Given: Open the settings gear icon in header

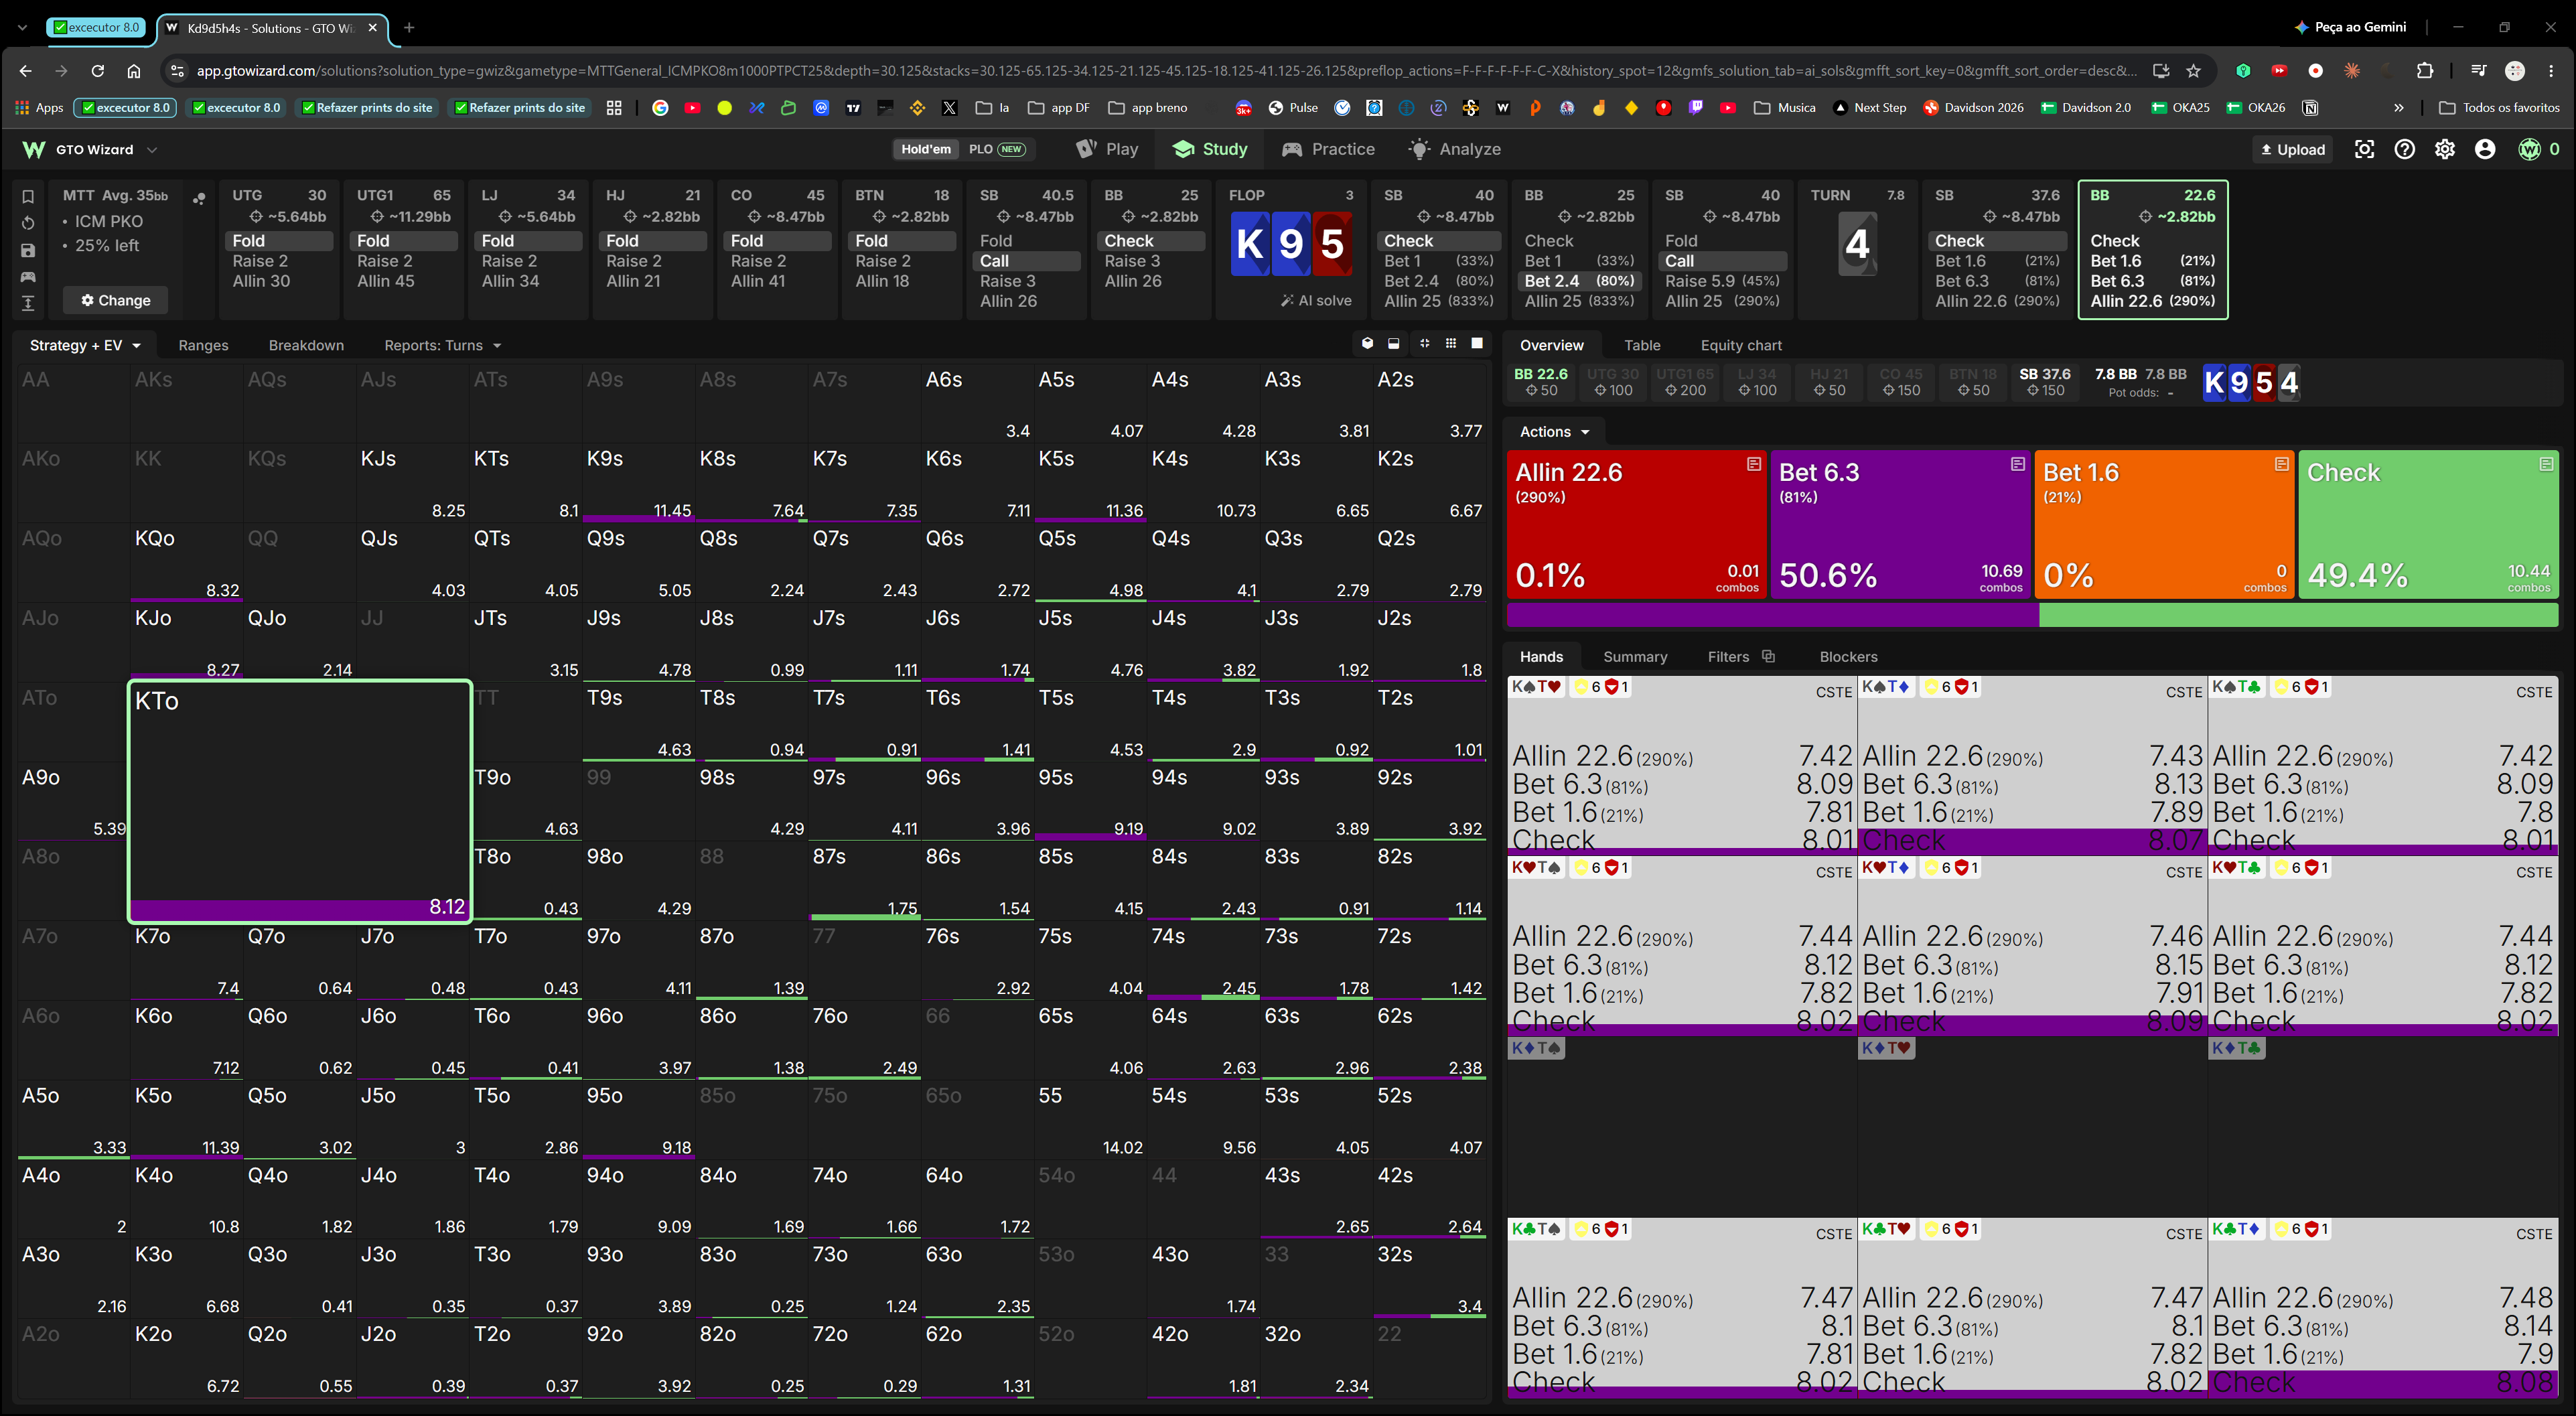Looking at the screenshot, I should (x=2445, y=149).
